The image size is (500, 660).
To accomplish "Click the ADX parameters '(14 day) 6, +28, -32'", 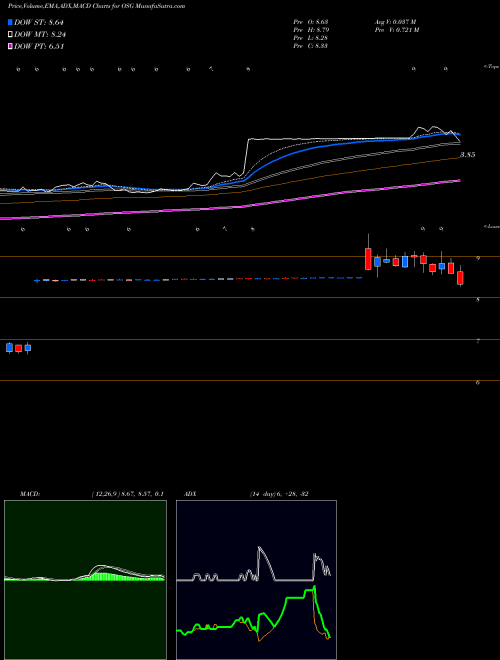I will [x=279, y=494].
